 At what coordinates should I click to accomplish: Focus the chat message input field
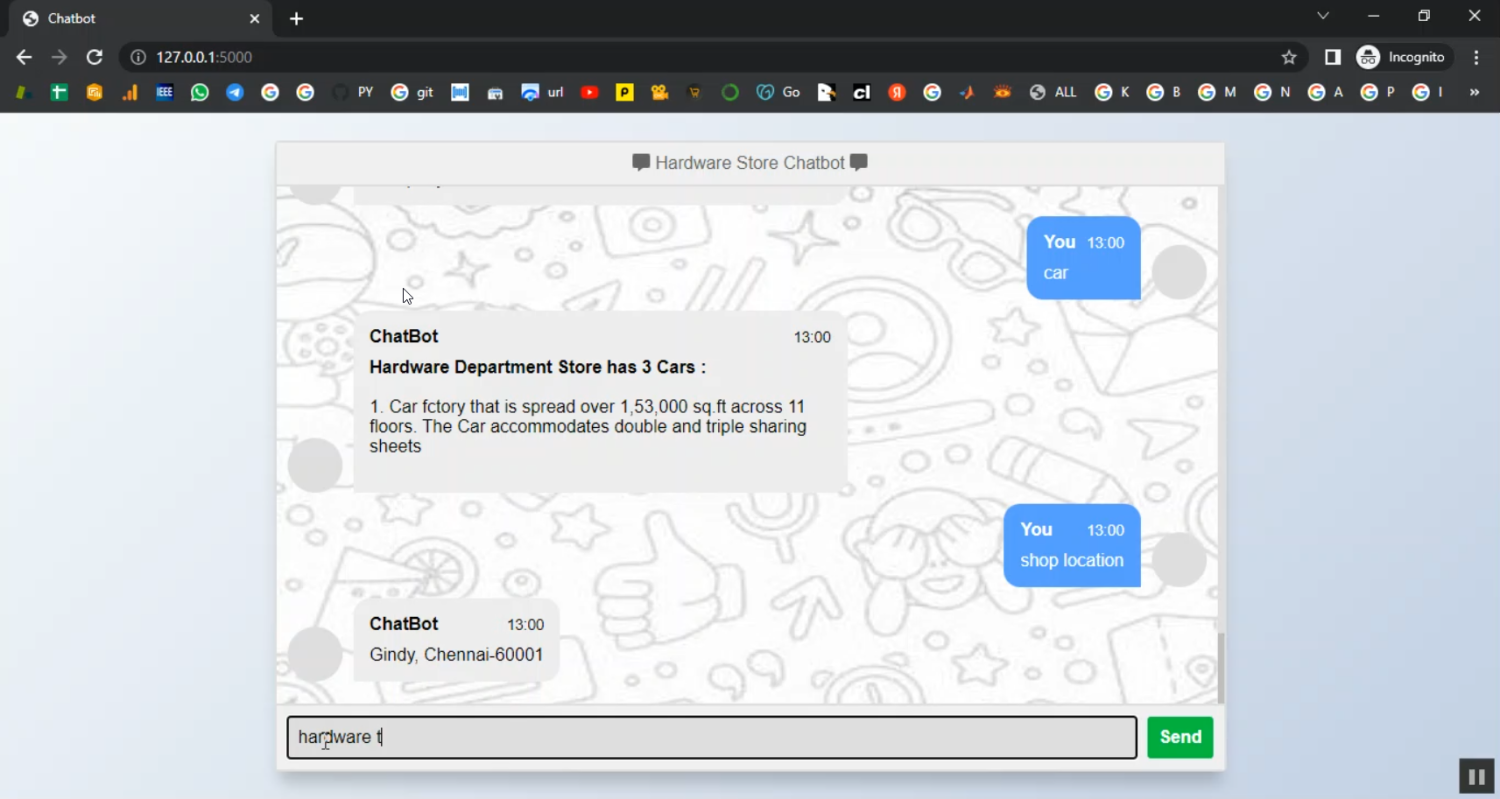pyautogui.click(x=712, y=737)
